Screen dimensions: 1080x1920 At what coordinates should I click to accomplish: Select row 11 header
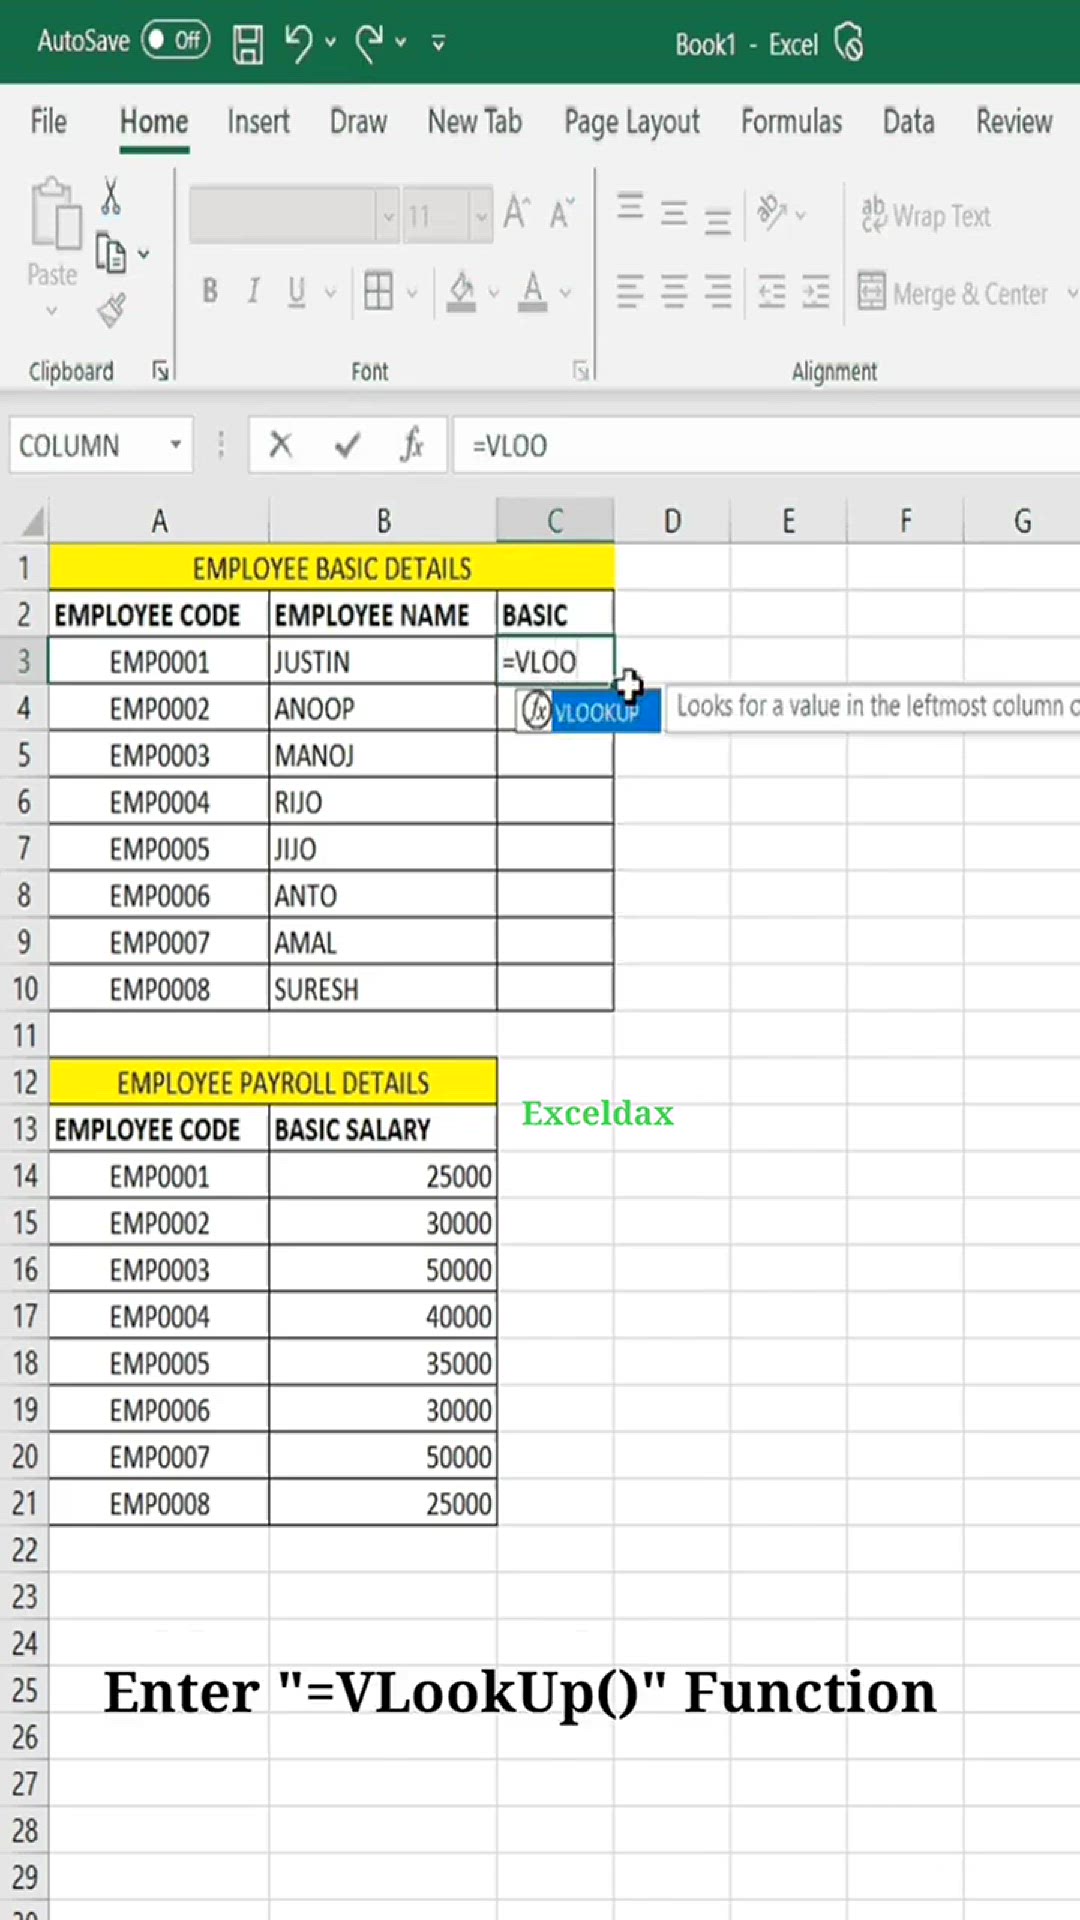pos(24,1035)
